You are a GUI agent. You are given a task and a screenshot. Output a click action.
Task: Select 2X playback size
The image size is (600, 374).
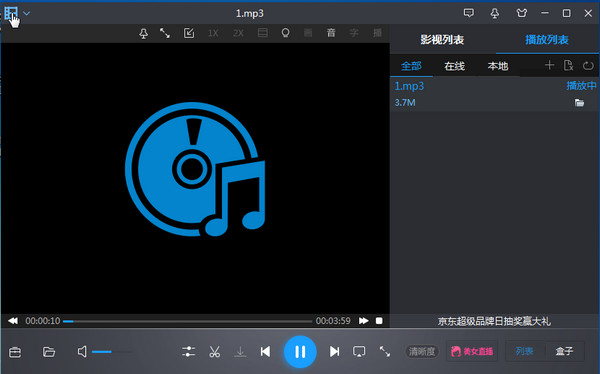(238, 33)
